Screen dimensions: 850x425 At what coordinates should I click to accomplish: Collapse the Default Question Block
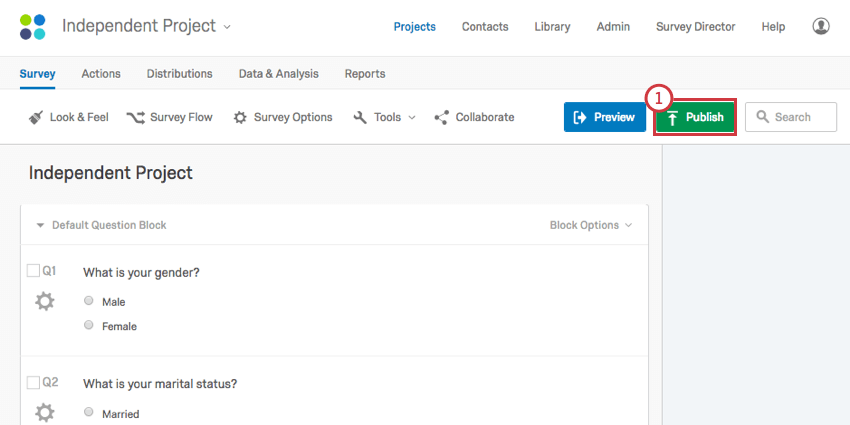(x=40, y=225)
